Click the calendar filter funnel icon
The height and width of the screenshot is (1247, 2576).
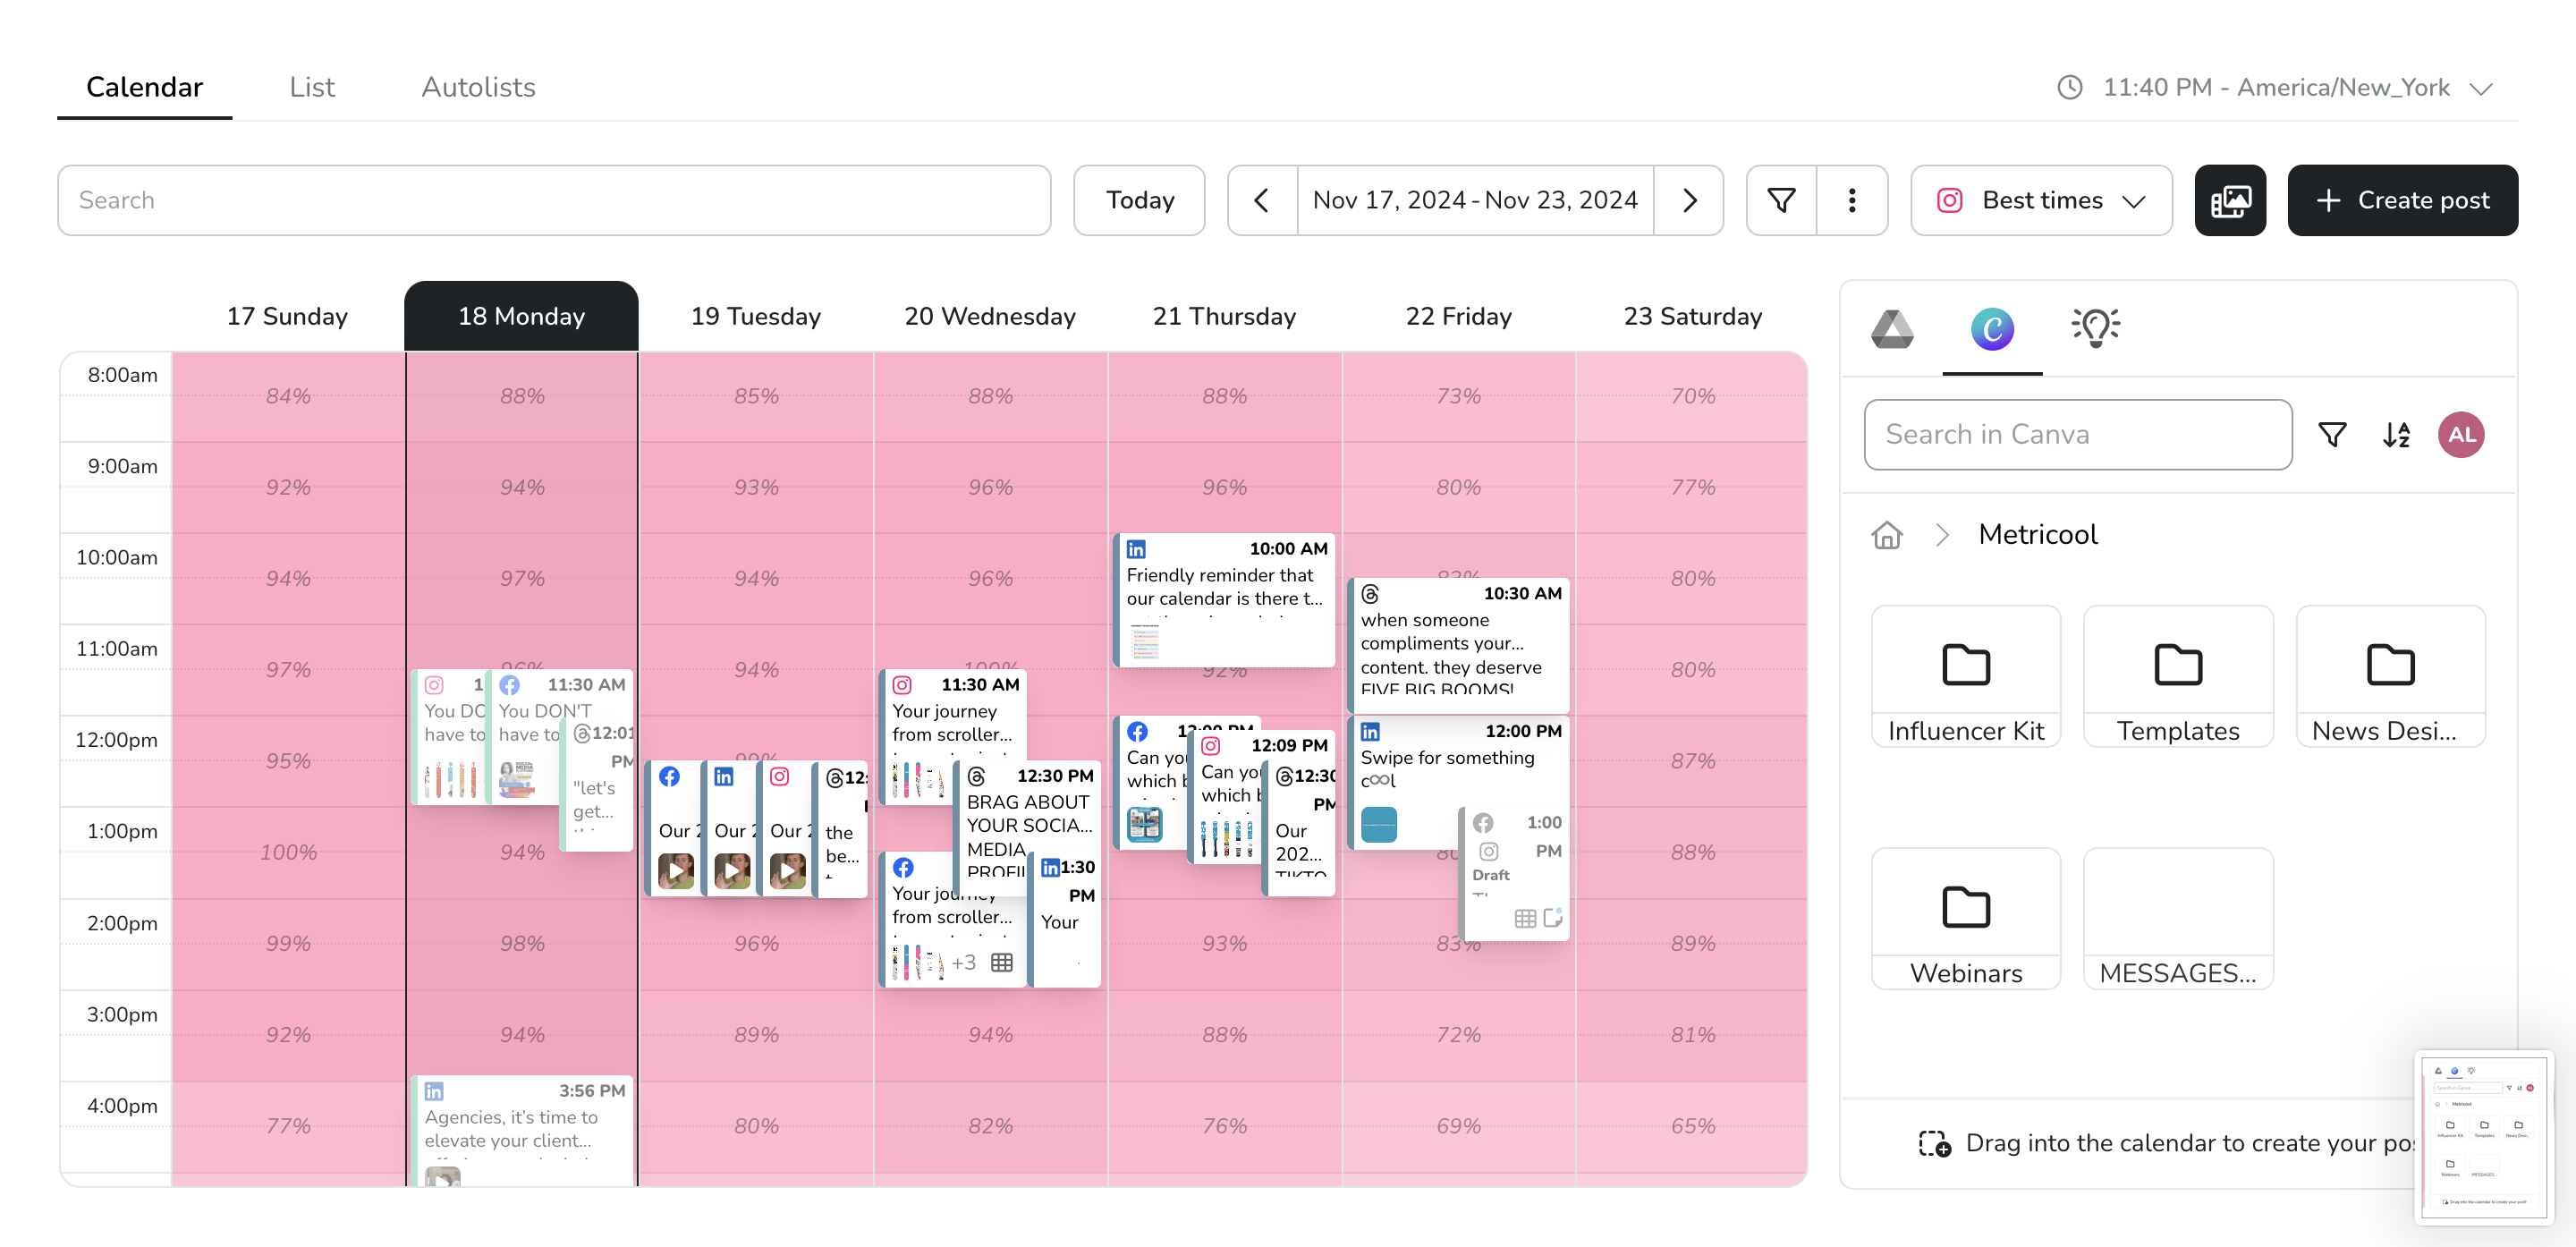click(x=1781, y=200)
